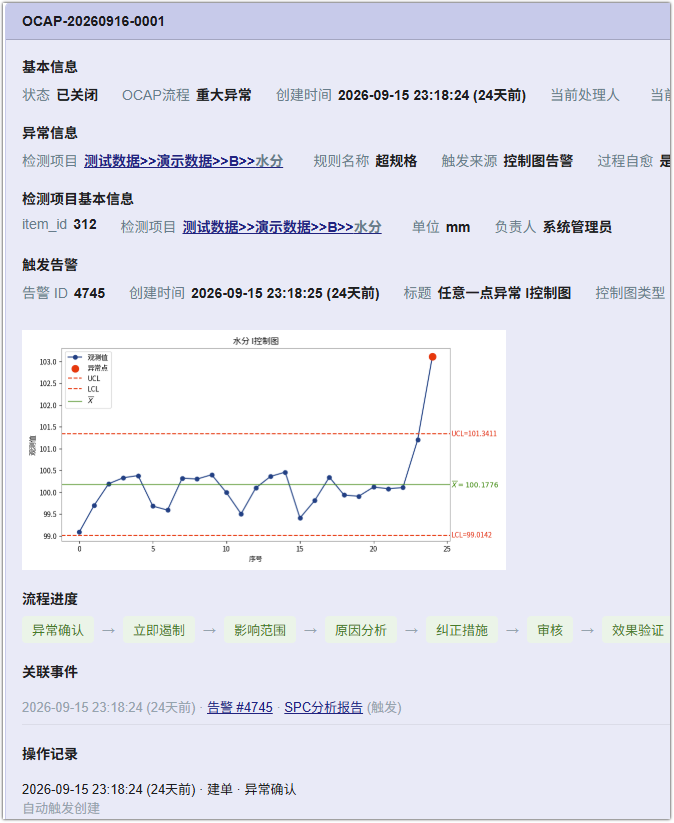Click the rule name value 超规格

[396, 161]
